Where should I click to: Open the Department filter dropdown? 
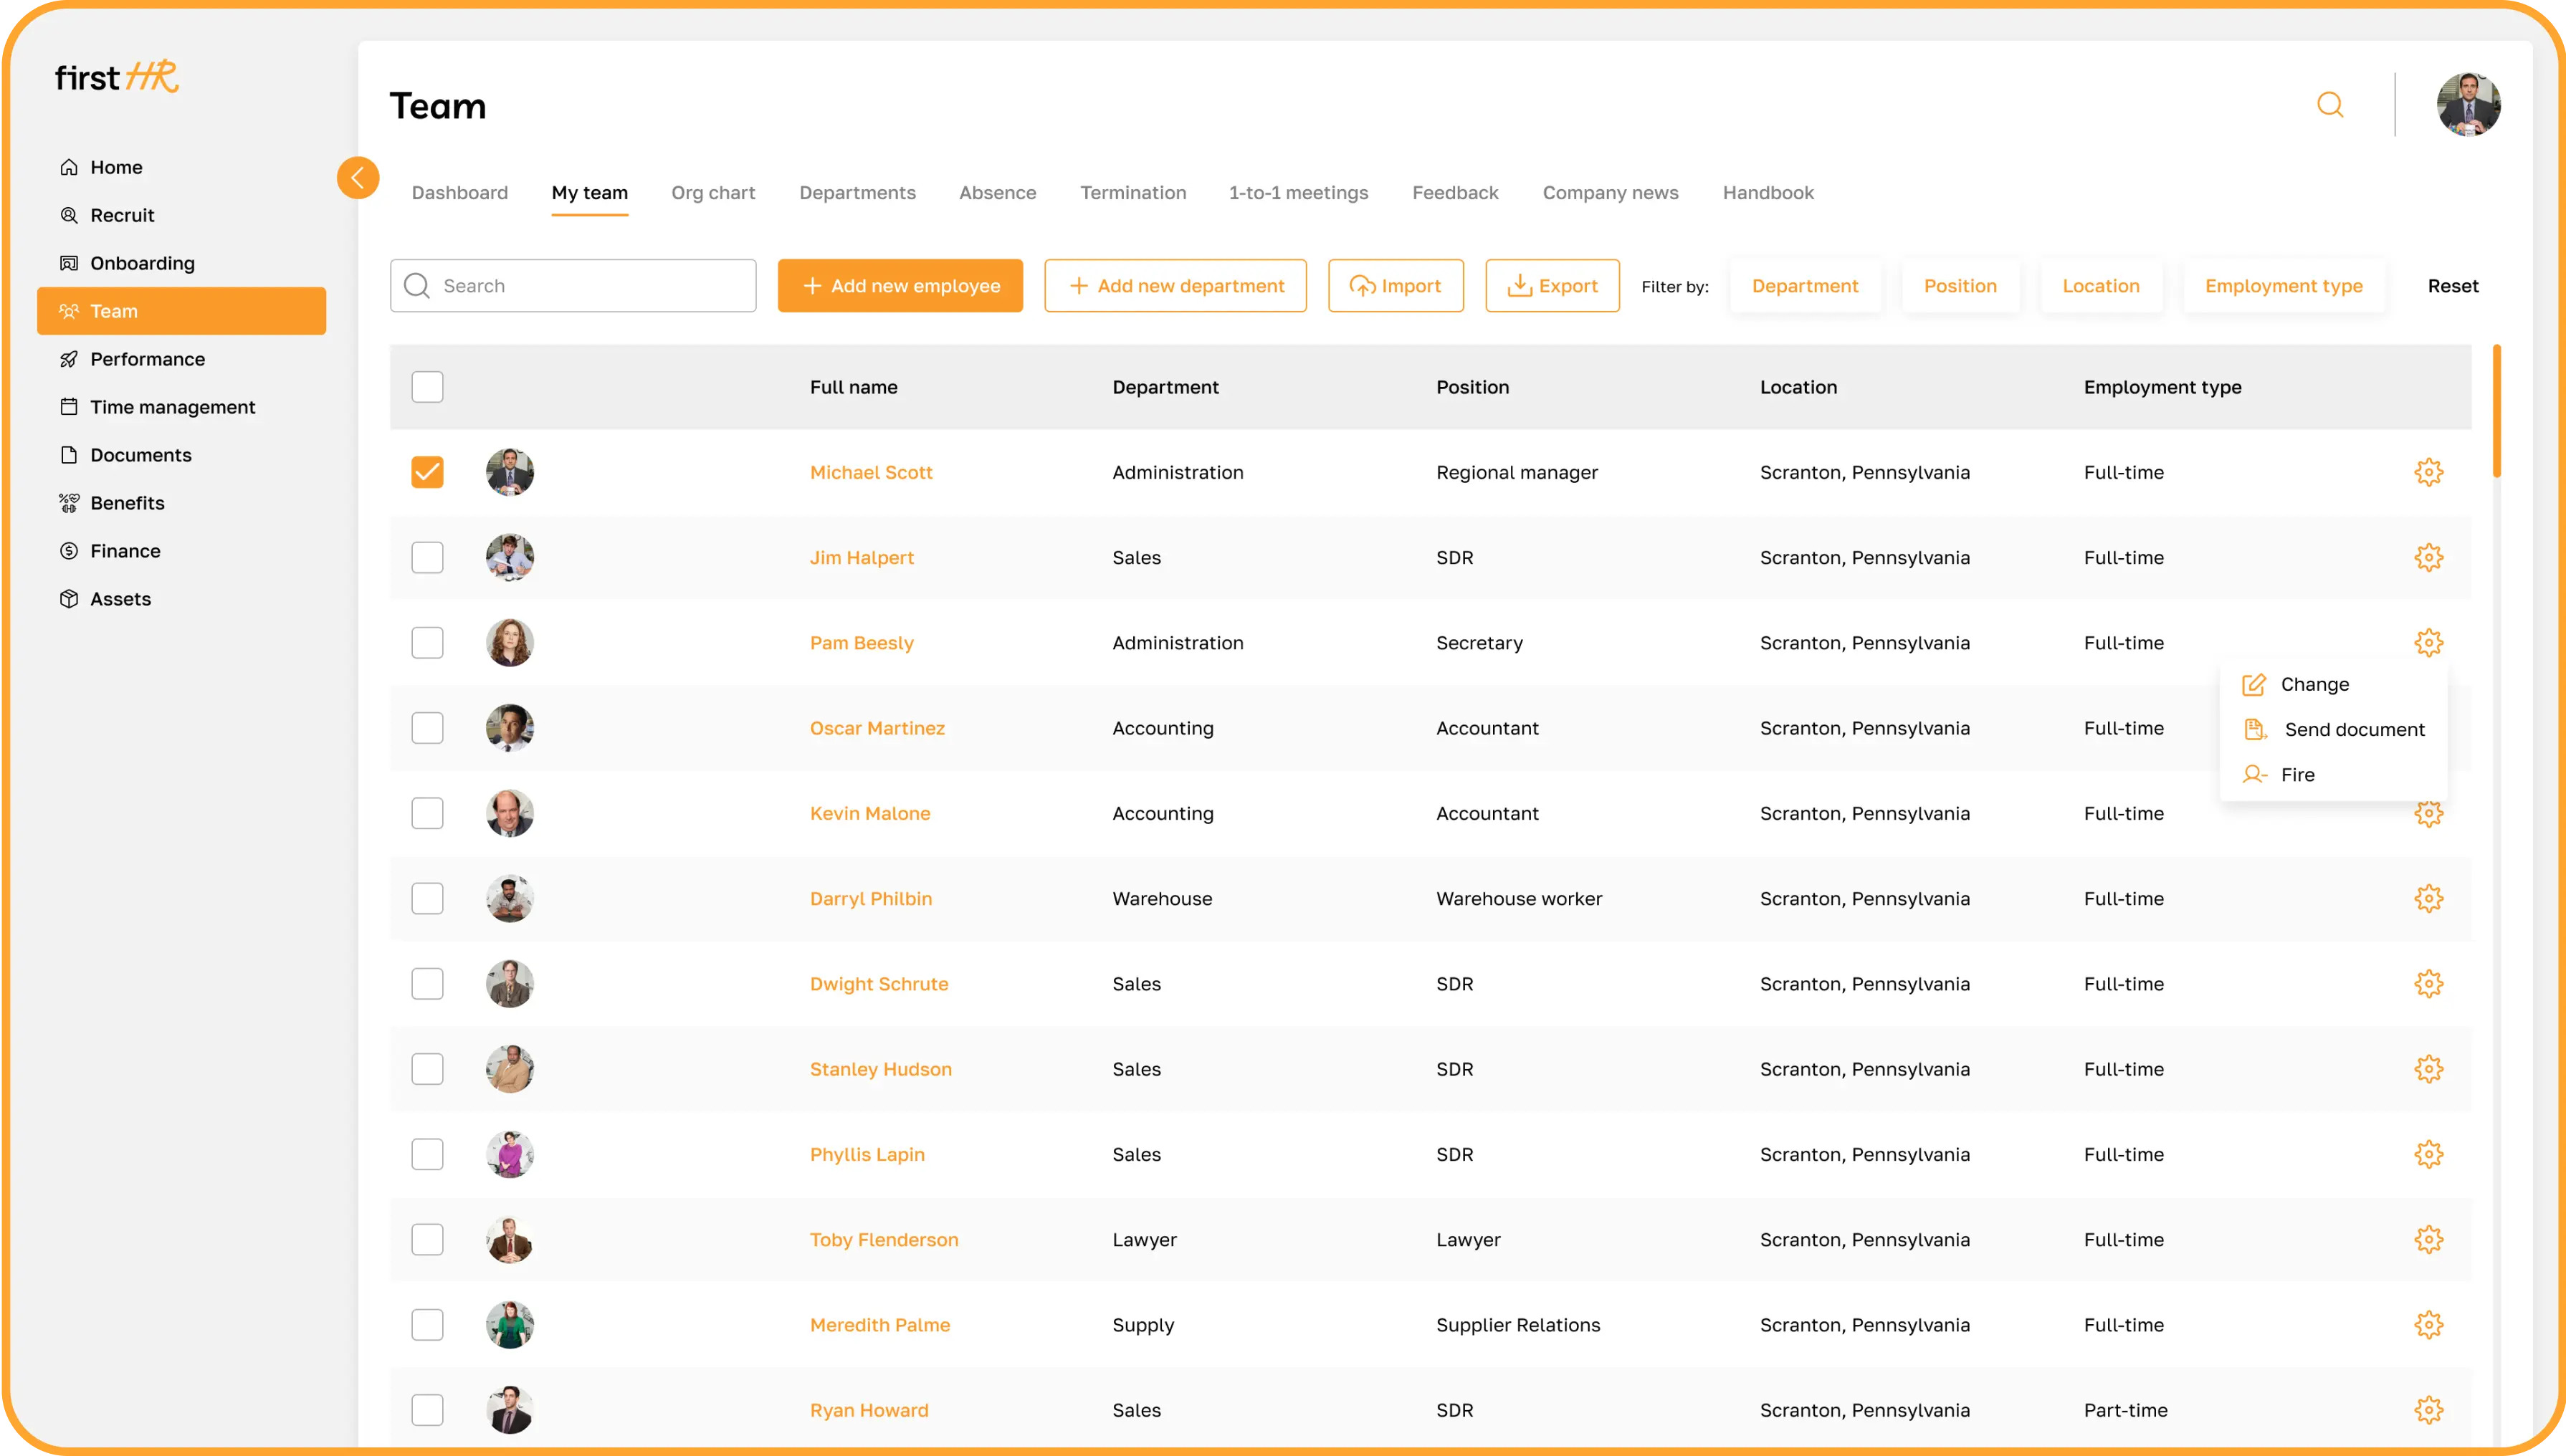[1805, 286]
